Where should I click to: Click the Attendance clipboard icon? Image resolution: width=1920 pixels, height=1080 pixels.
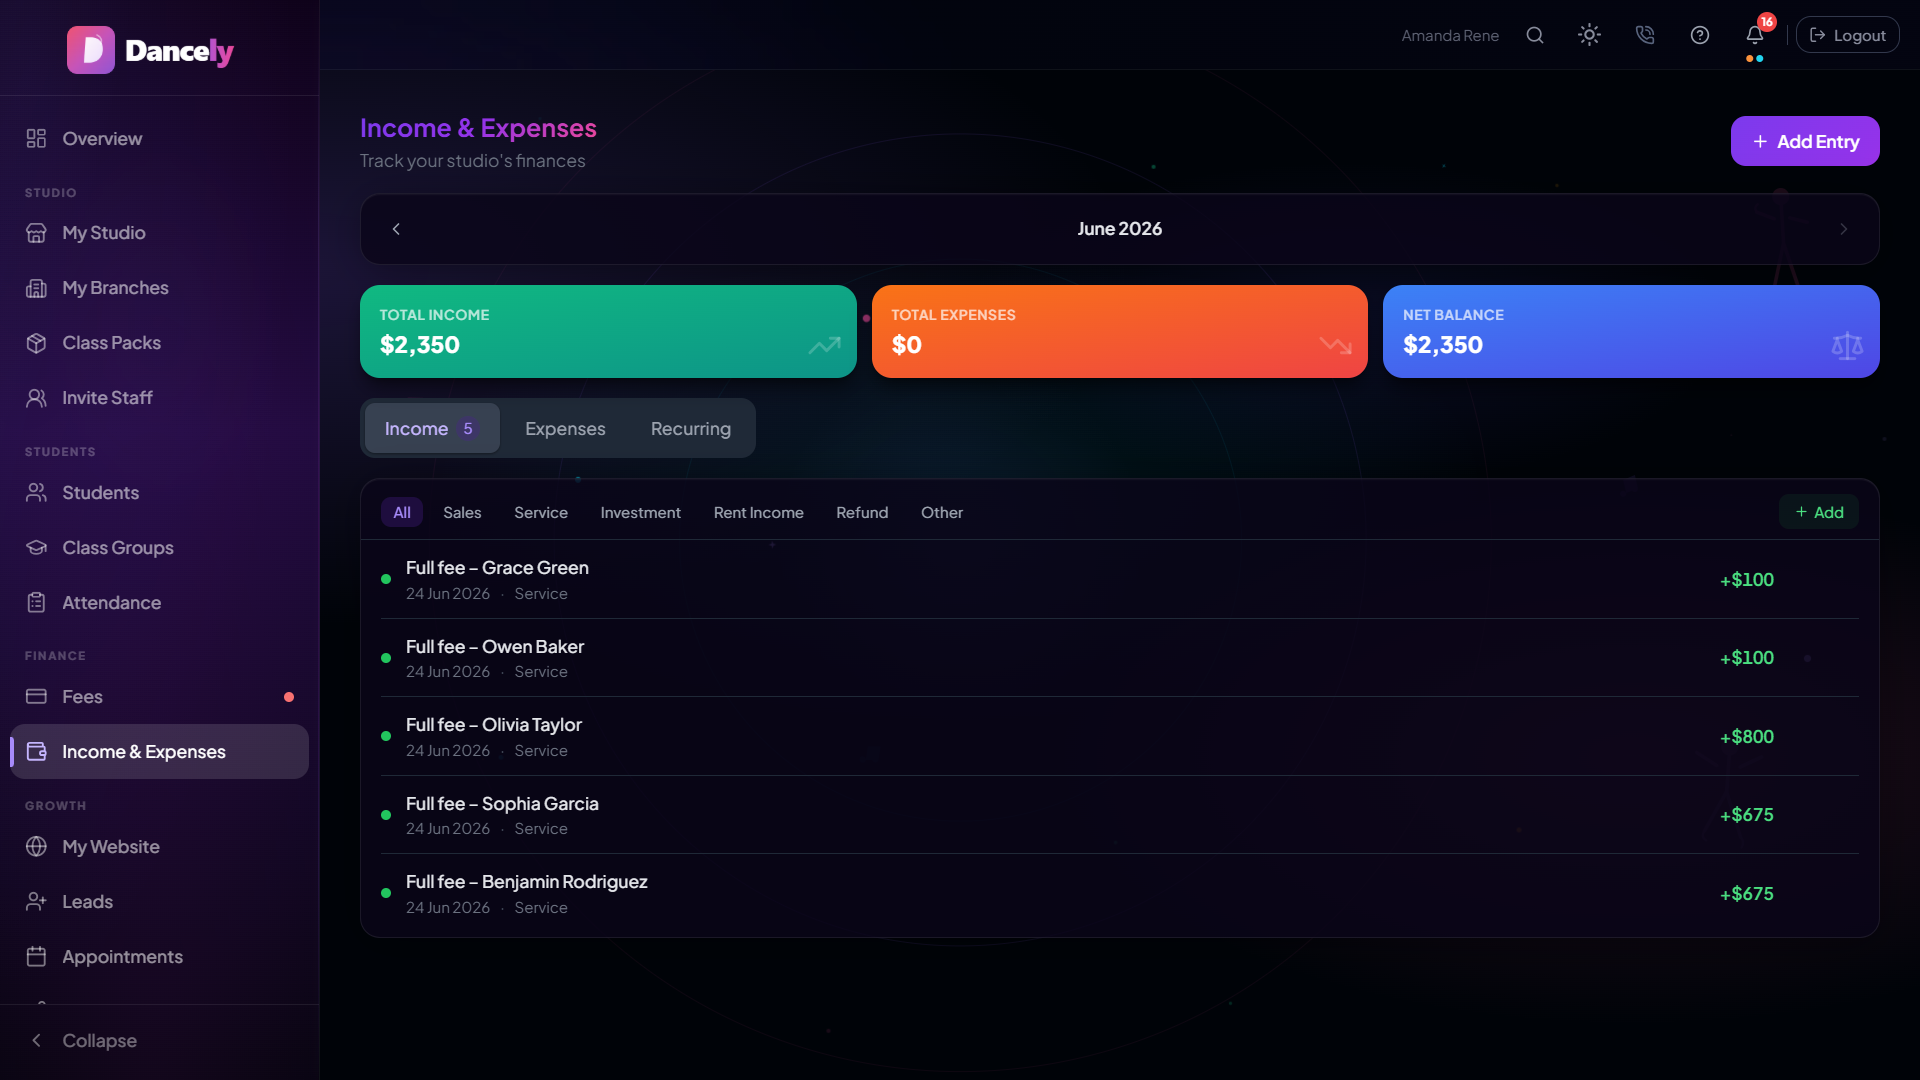tap(36, 602)
